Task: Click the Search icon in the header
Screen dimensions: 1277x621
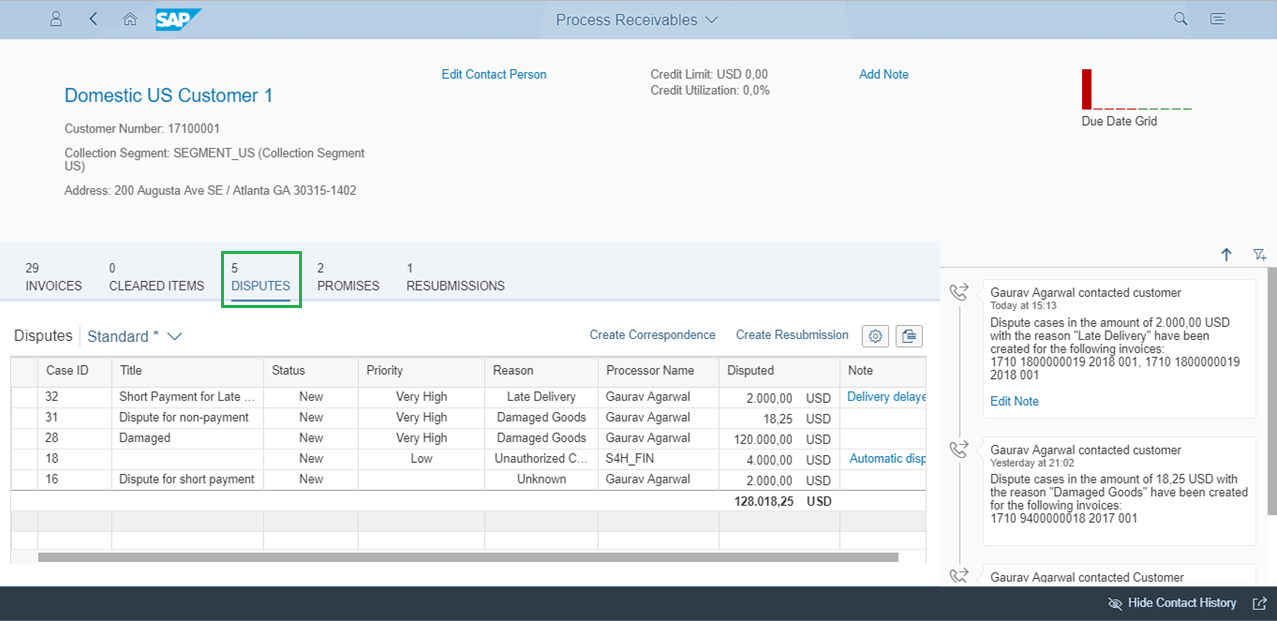Action: pyautogui.click(x=1180, y=18)
